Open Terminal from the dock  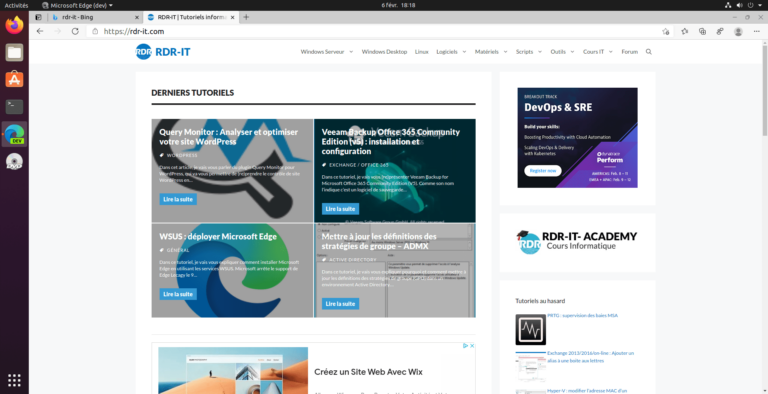14,106
